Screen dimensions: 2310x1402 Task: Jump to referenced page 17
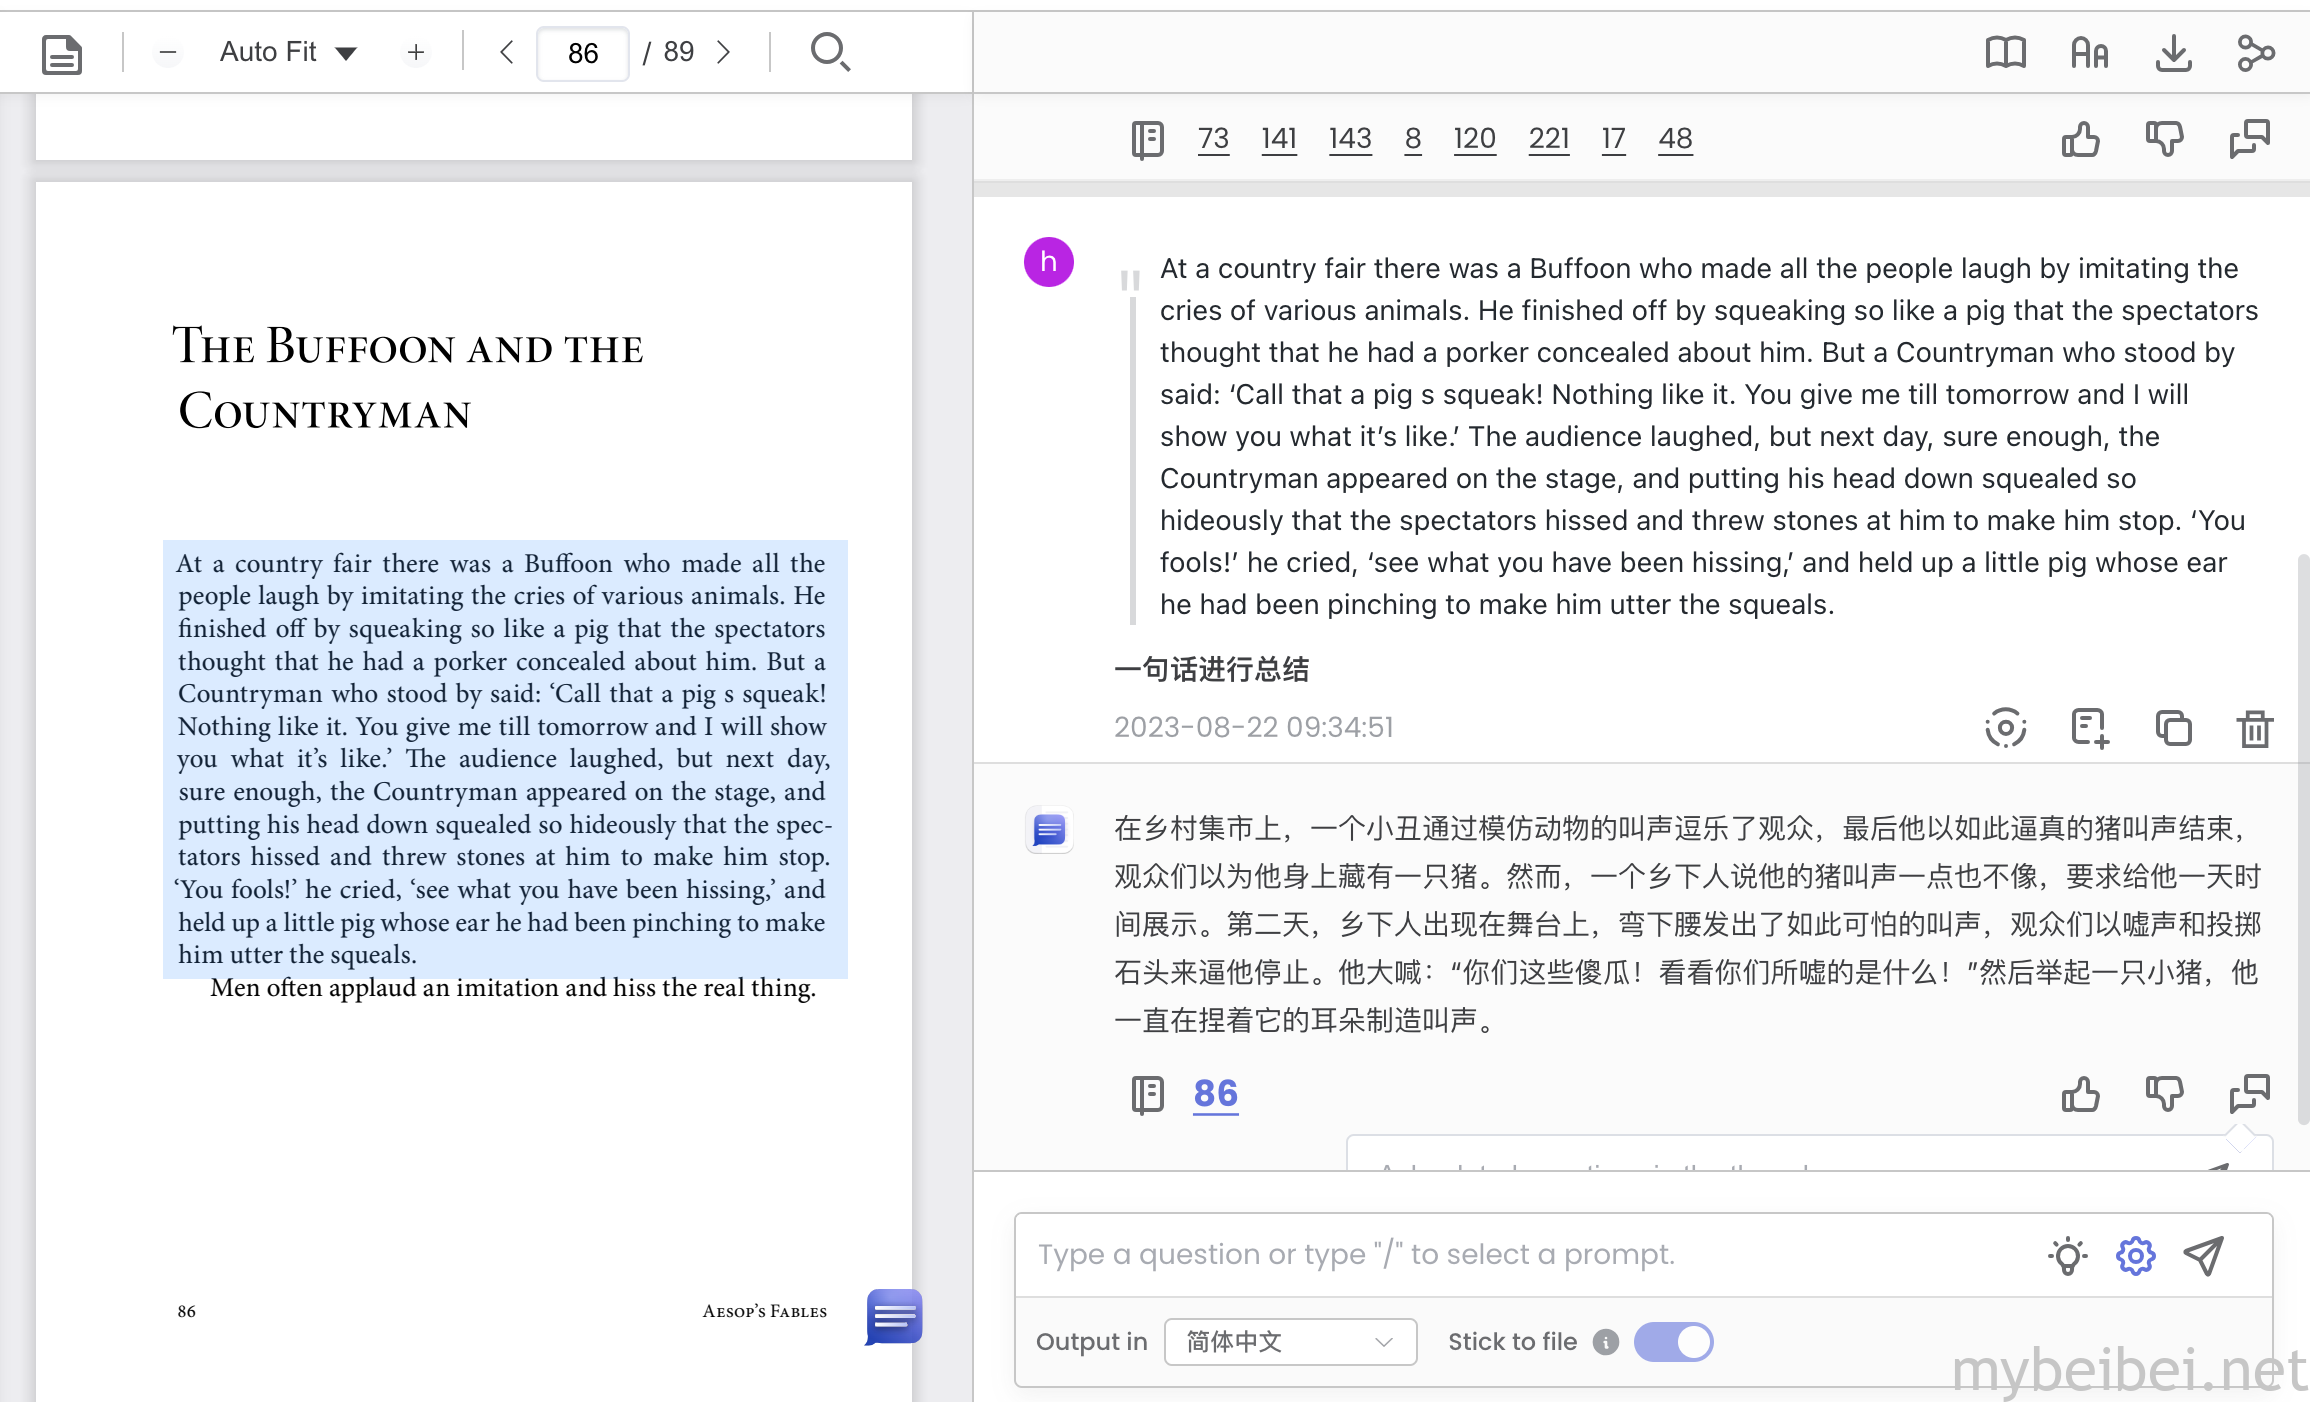(1613, 138)
